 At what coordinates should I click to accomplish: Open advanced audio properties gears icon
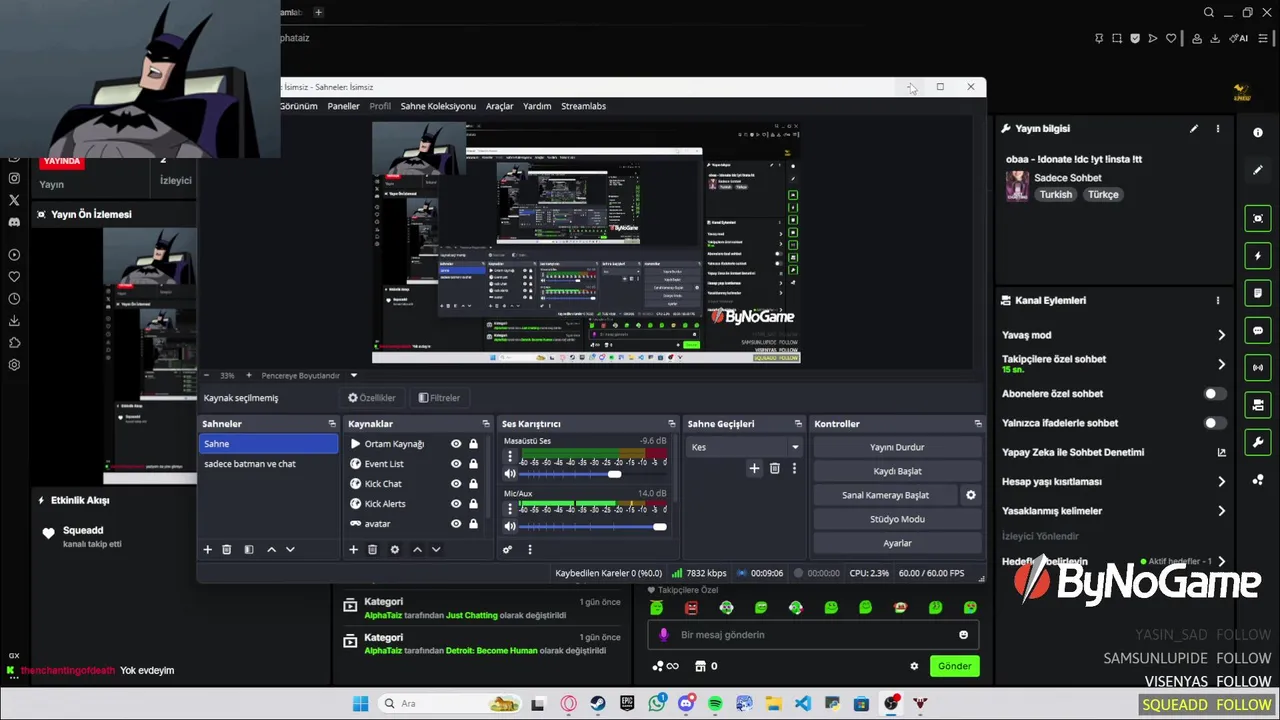coord(508,549)
